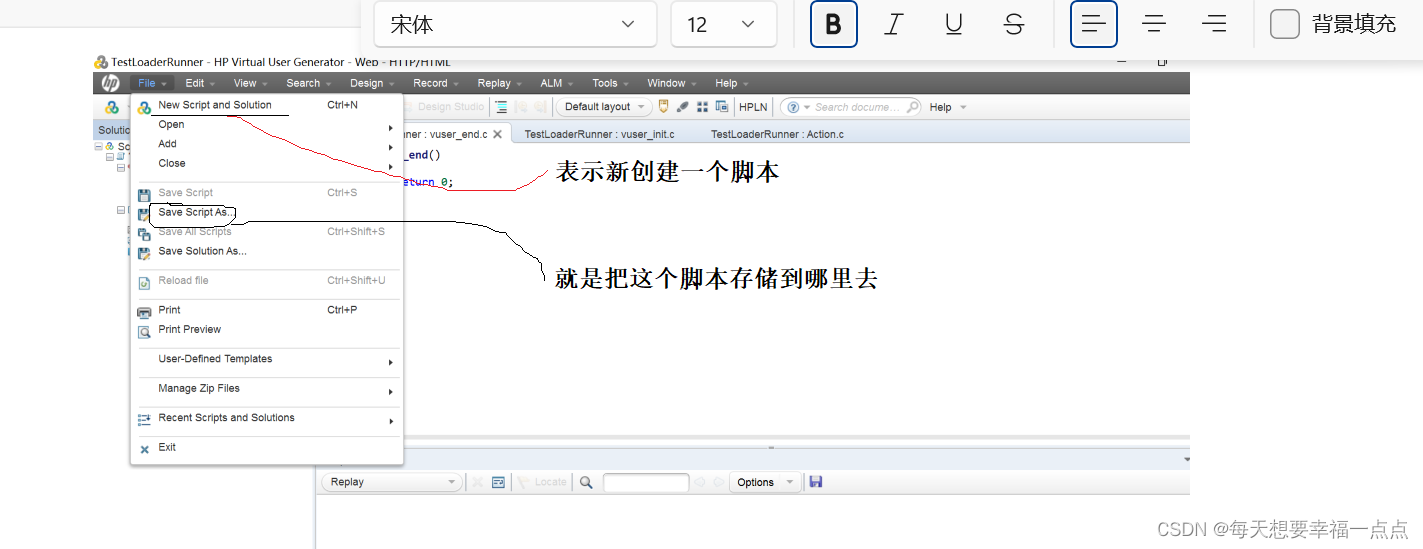Click the Recent Scripts list icon

click(x=144, y=419)
